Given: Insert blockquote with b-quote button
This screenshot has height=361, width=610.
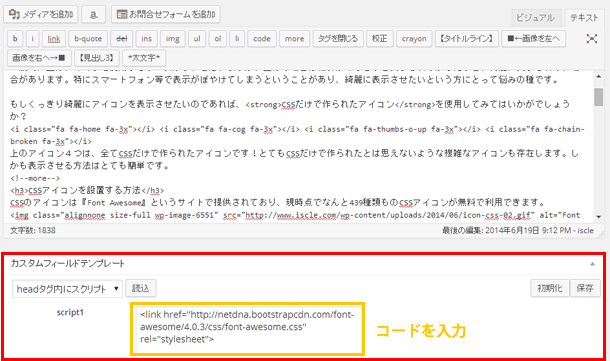Looking at the screenshot, I should coord(88,39).
